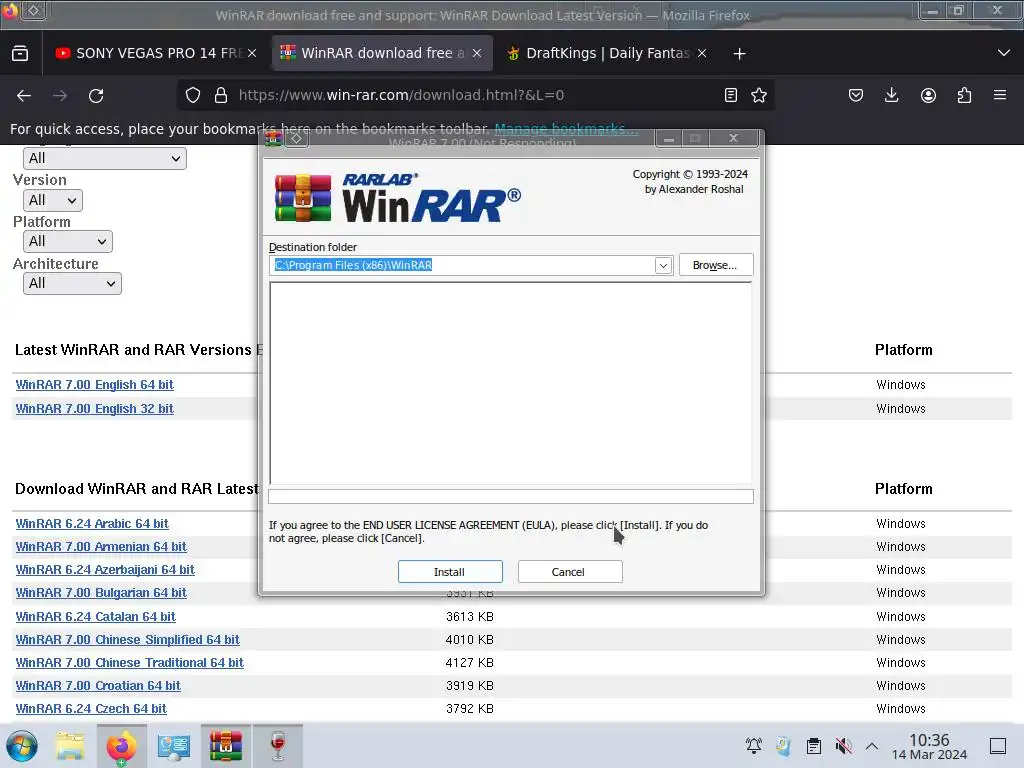Open the extensions puzzle icon
The width and height of the screenshot is (1024, 768).
tap(964, 95)
